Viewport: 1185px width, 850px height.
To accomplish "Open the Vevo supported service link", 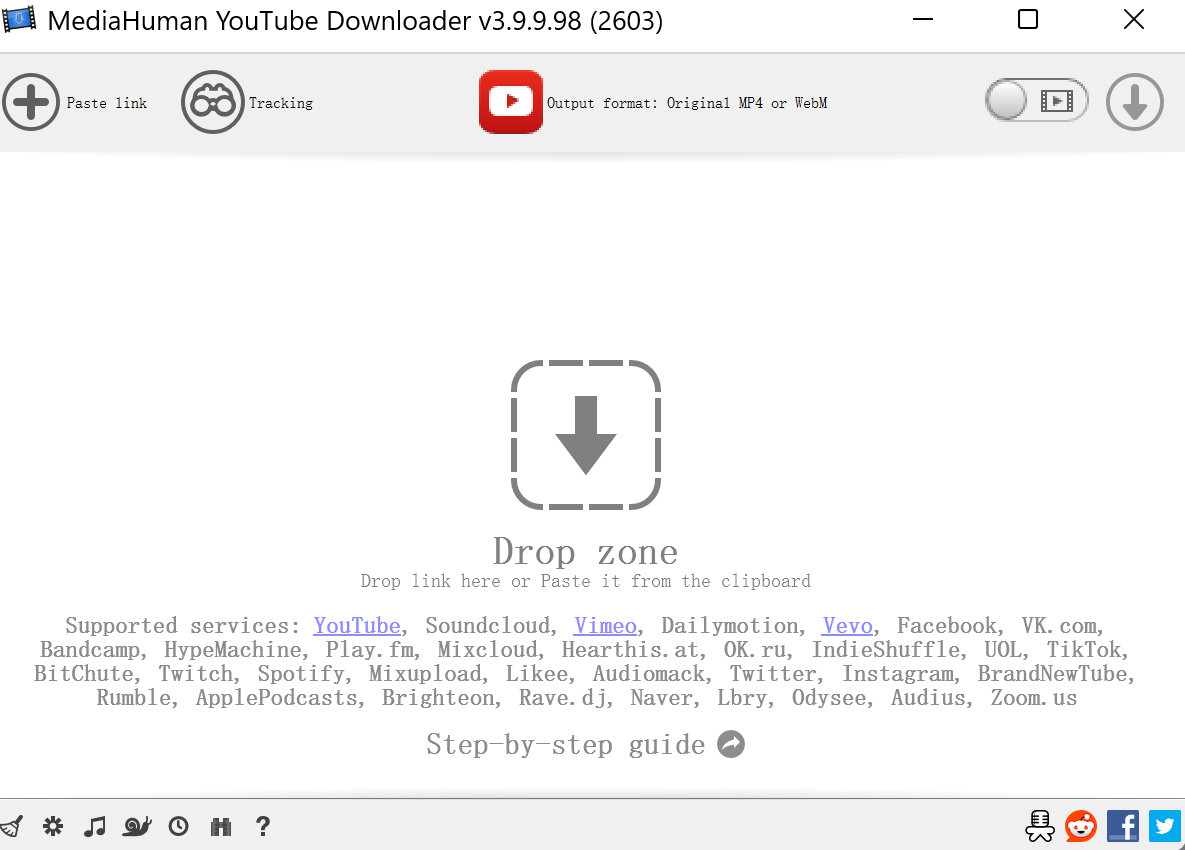I will click(847, 626).
